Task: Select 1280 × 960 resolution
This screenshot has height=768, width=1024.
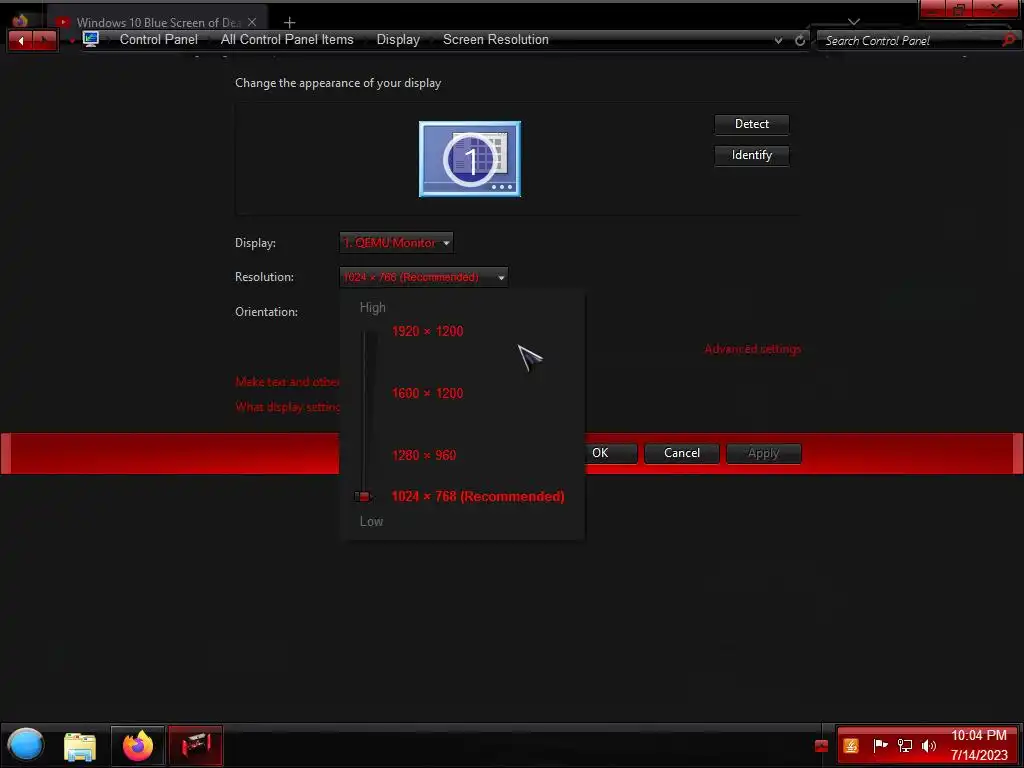Action: coord(424,455)
